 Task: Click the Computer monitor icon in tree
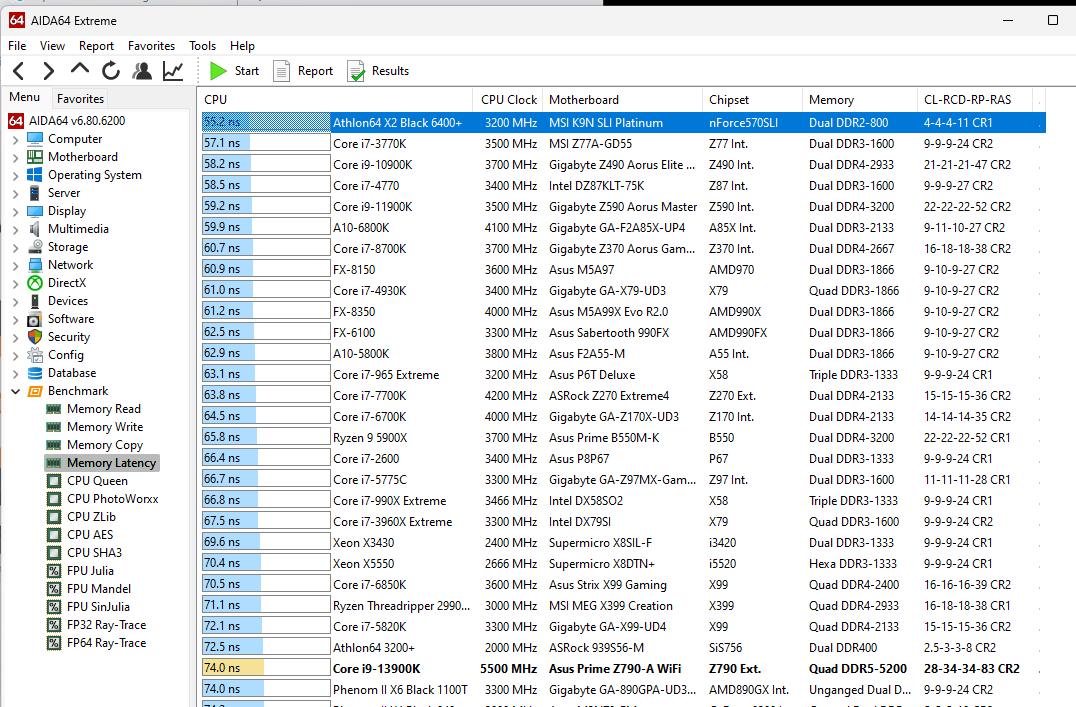[35, 139]
